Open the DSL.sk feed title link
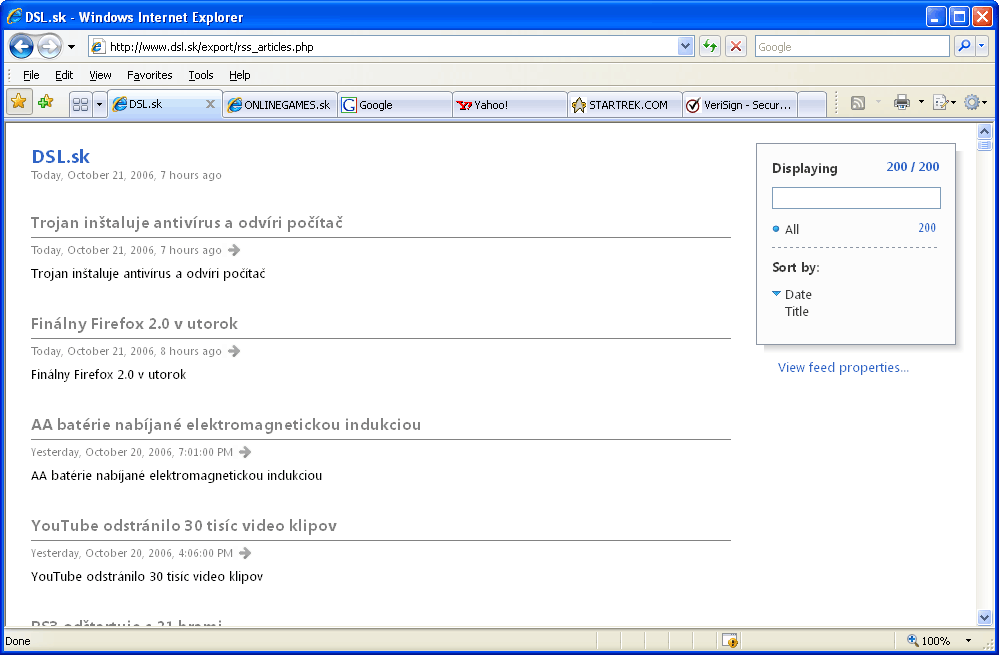The width and height of the screenshot is (999, 655). (61, 156)
